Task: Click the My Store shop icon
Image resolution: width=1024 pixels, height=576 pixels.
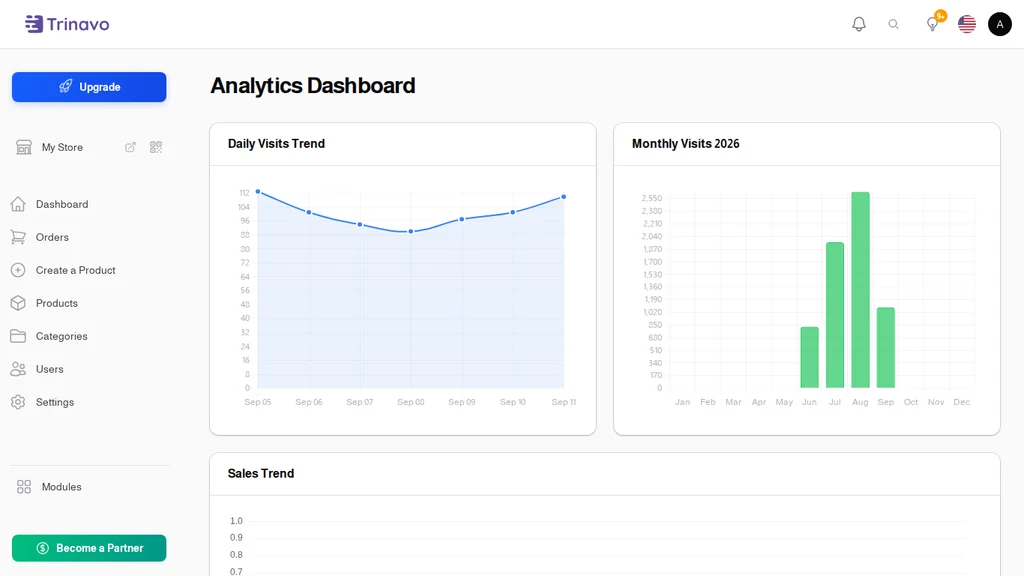Action: [x=24, y=147]
